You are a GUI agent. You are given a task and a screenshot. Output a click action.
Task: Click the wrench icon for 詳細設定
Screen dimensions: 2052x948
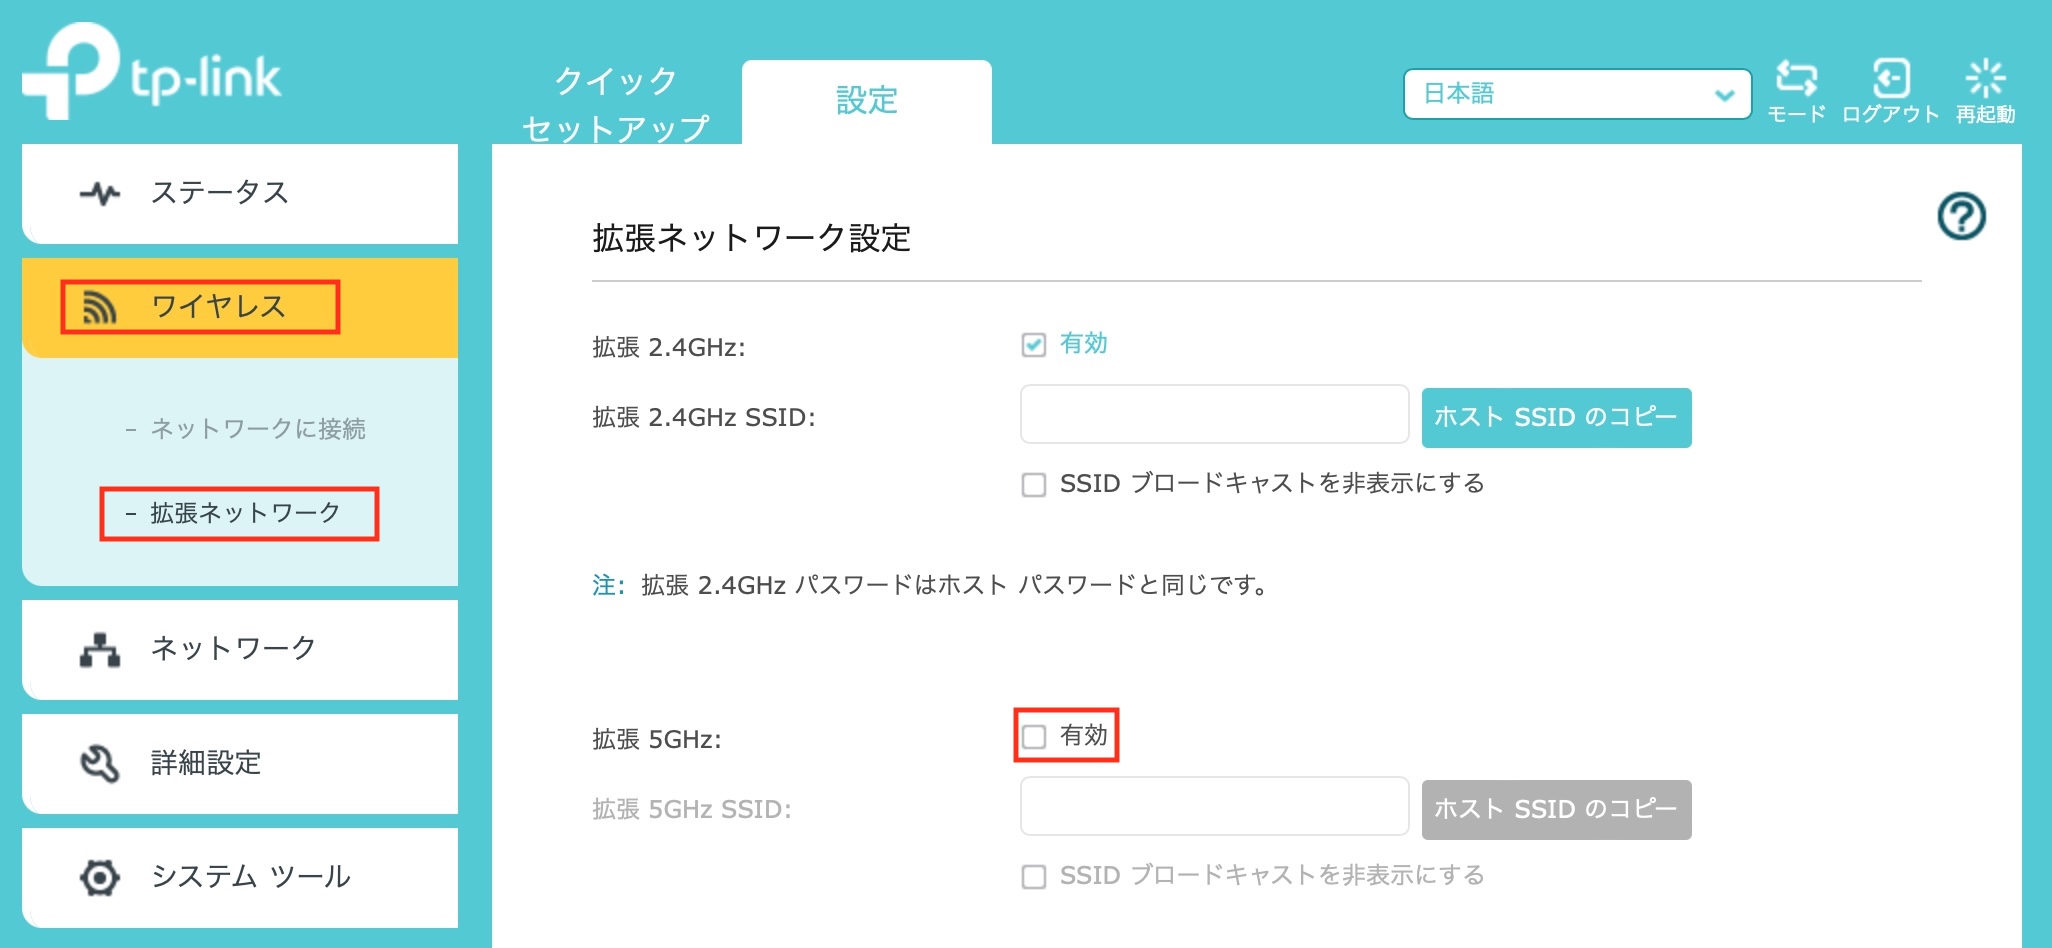coord(100,763)
